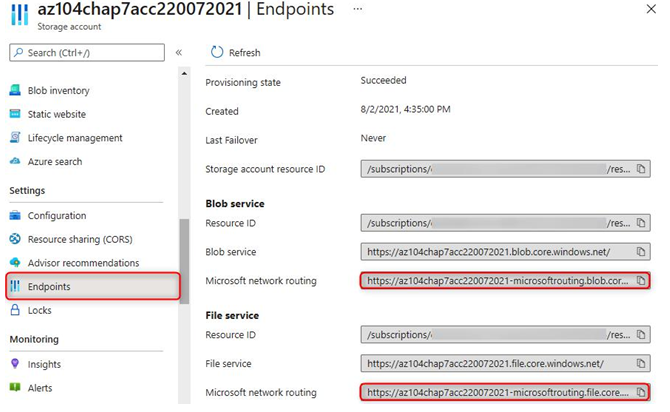
Task: Click the sidebar scroll up arrow
Action: pyautogui.click(x=184, y=74)
